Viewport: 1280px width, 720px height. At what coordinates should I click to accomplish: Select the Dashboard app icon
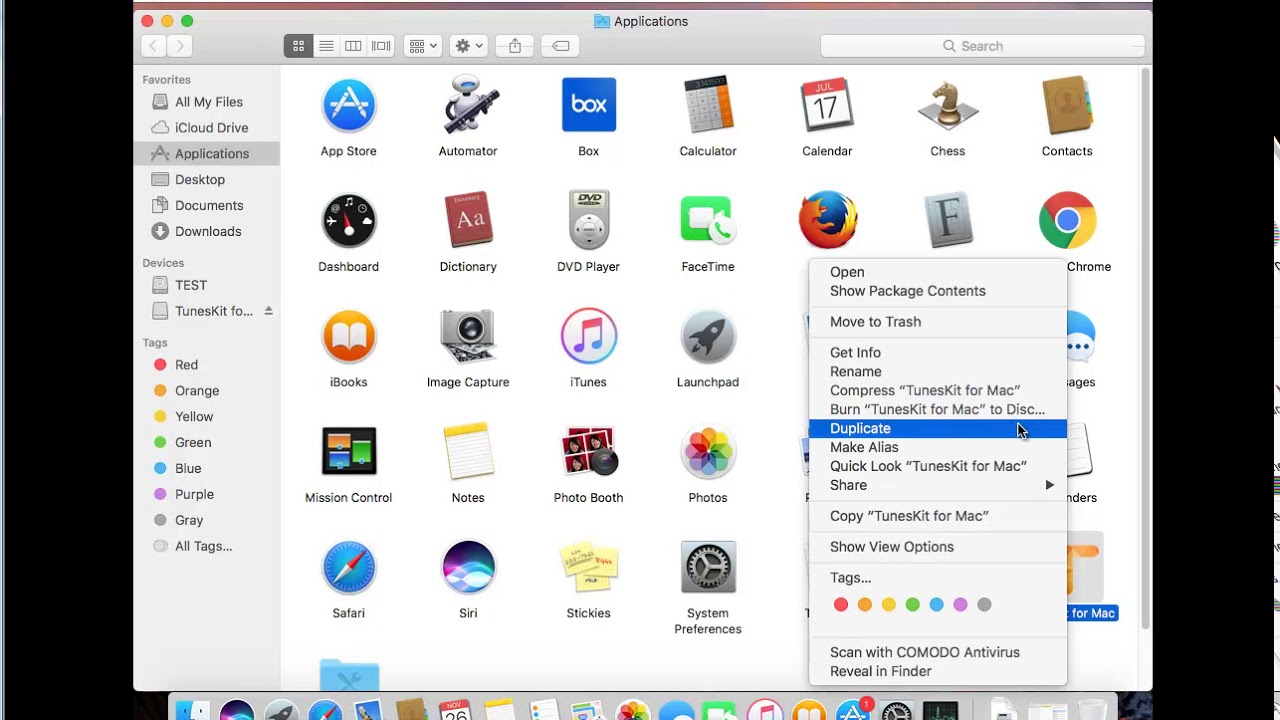point(348,220)
